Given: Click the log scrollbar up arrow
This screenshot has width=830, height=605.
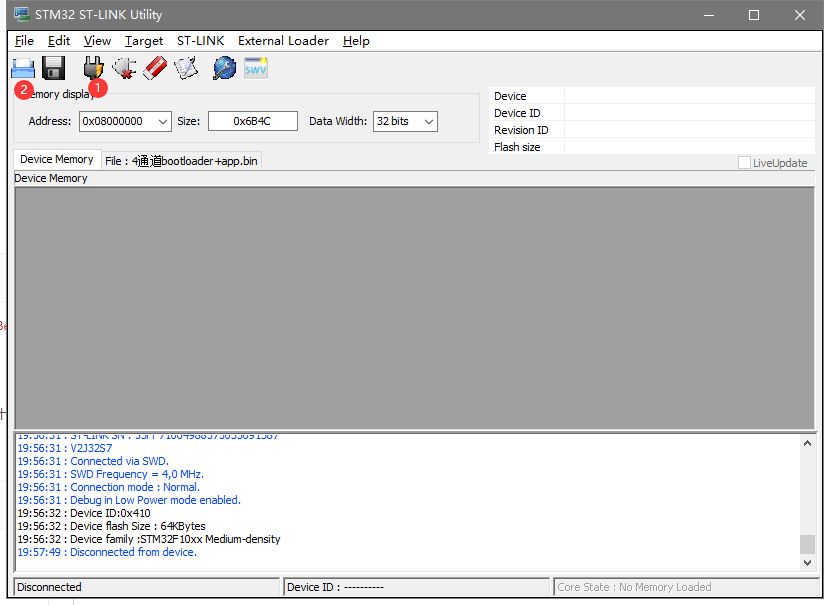Looking at the screenshot, I should [x=807, y=443].
